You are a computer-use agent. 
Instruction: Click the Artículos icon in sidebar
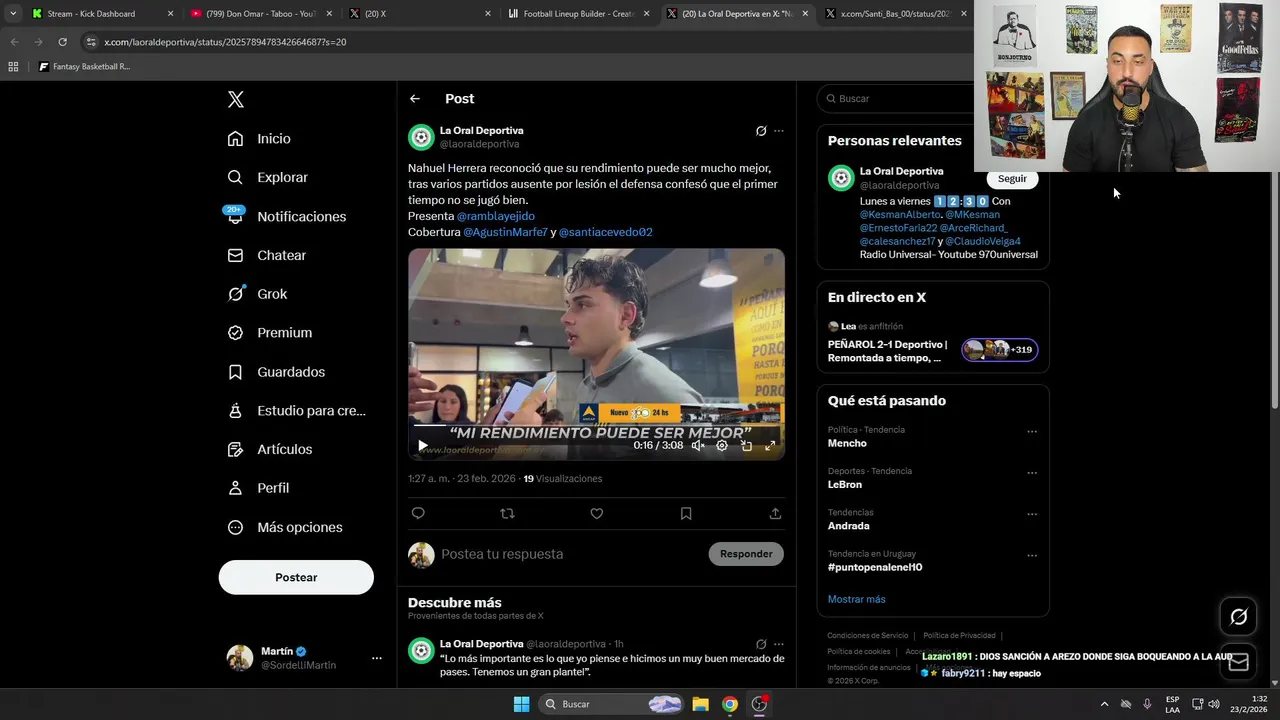tap(235, 449)
